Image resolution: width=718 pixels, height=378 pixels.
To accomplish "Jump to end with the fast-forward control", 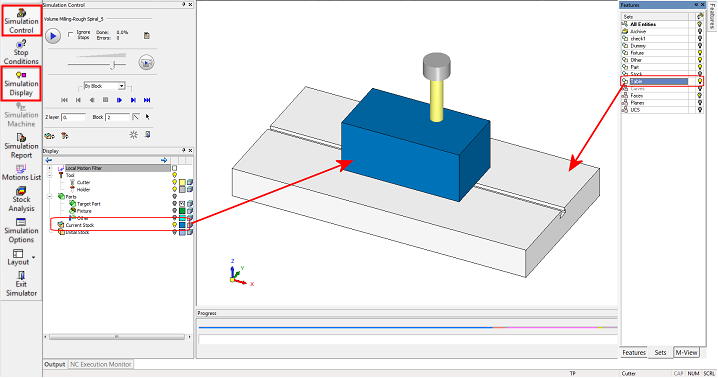I will pos(147,100).
